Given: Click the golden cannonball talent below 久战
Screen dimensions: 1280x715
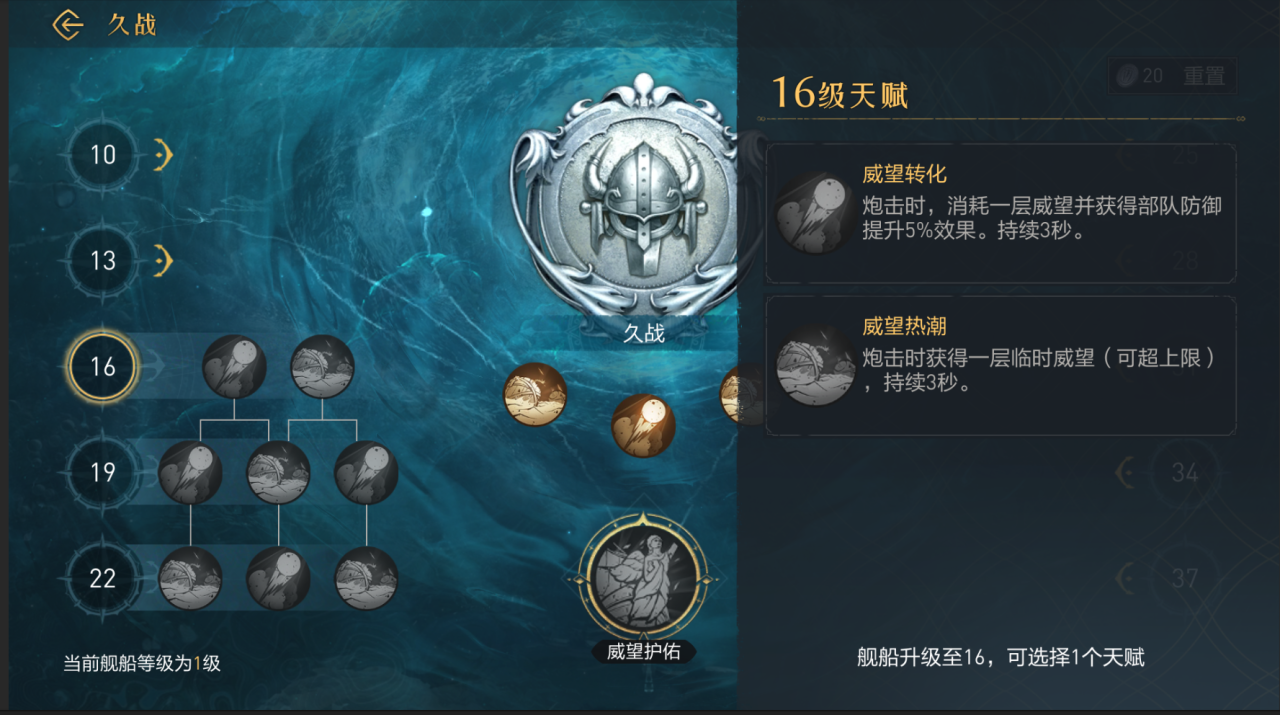Looking at the screenshot, I should (644, 425).
